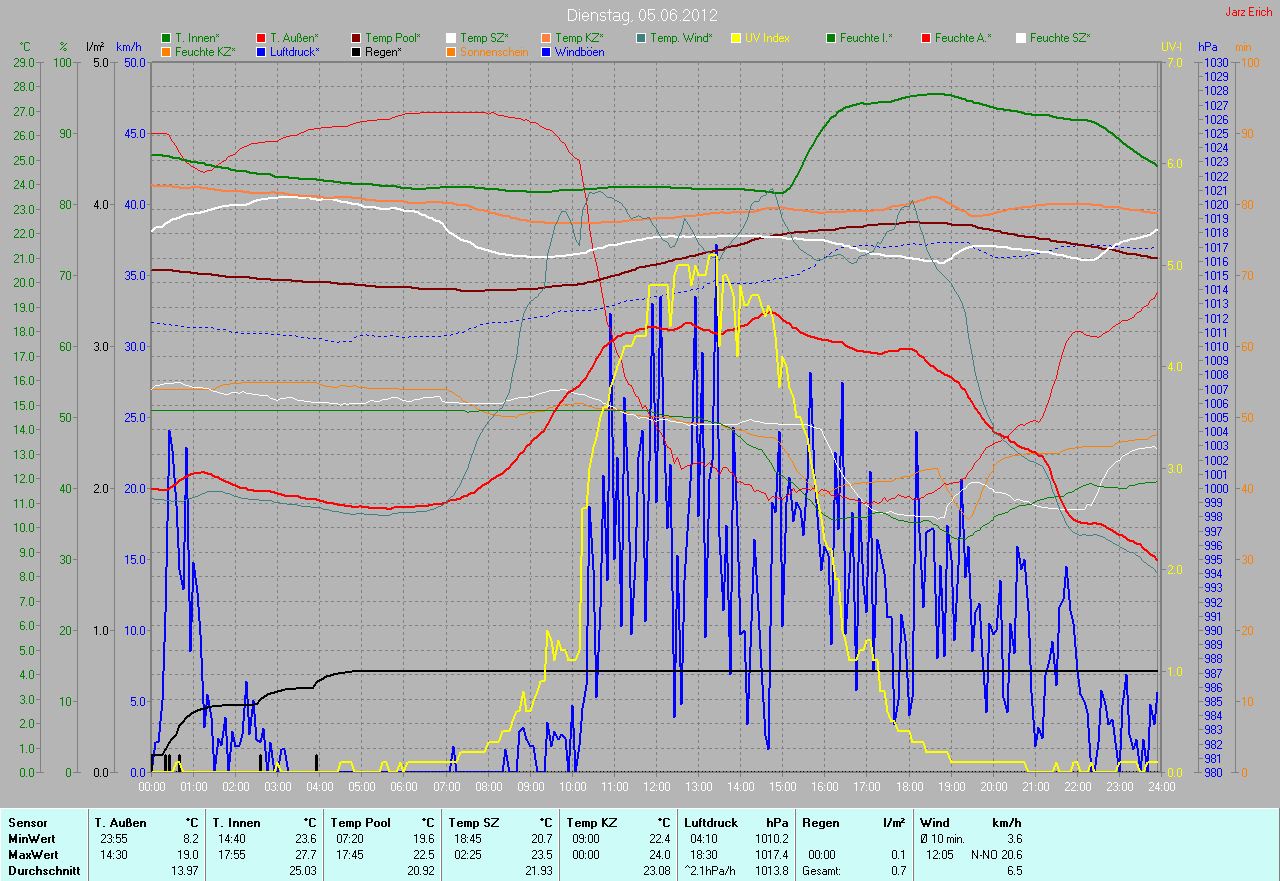Select the Luftdruck column header in table

(710, 823)
